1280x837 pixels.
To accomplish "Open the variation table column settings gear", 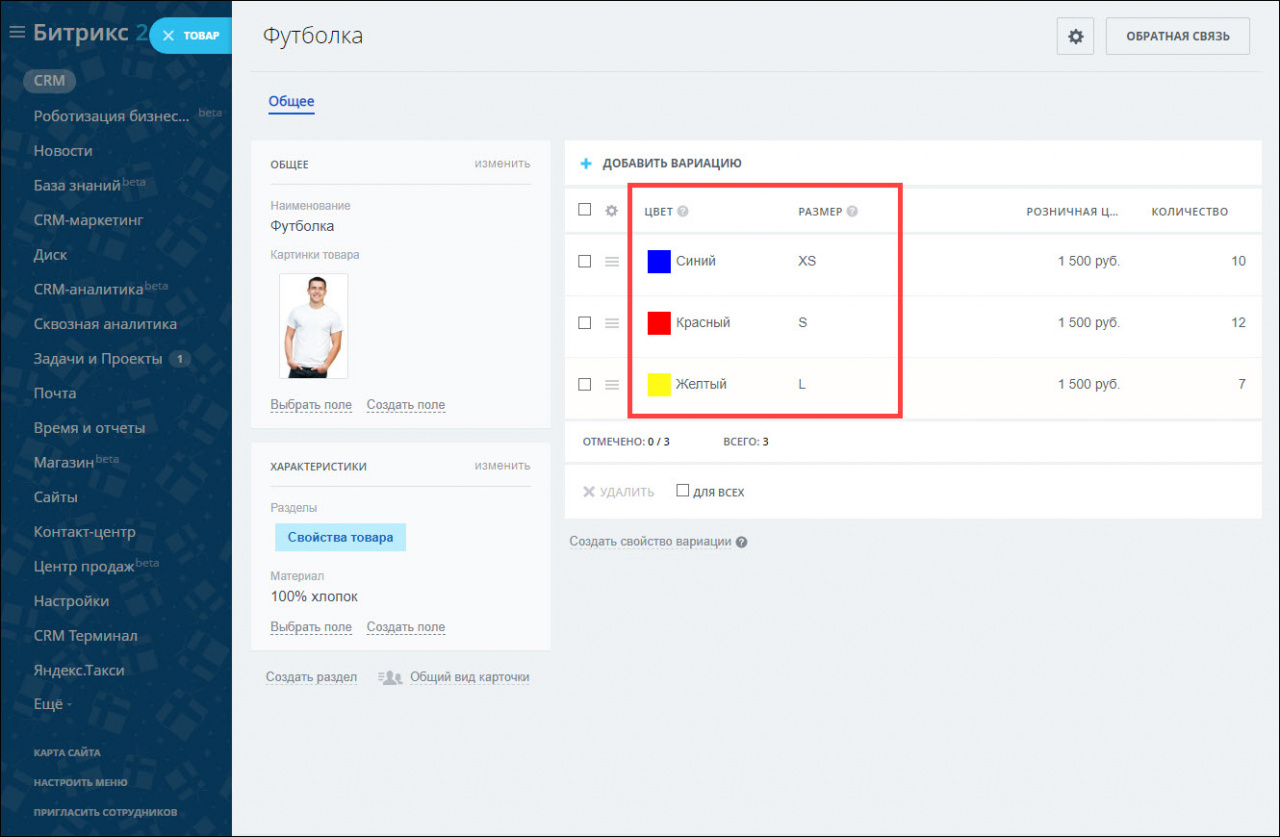I will coord(612,211).
